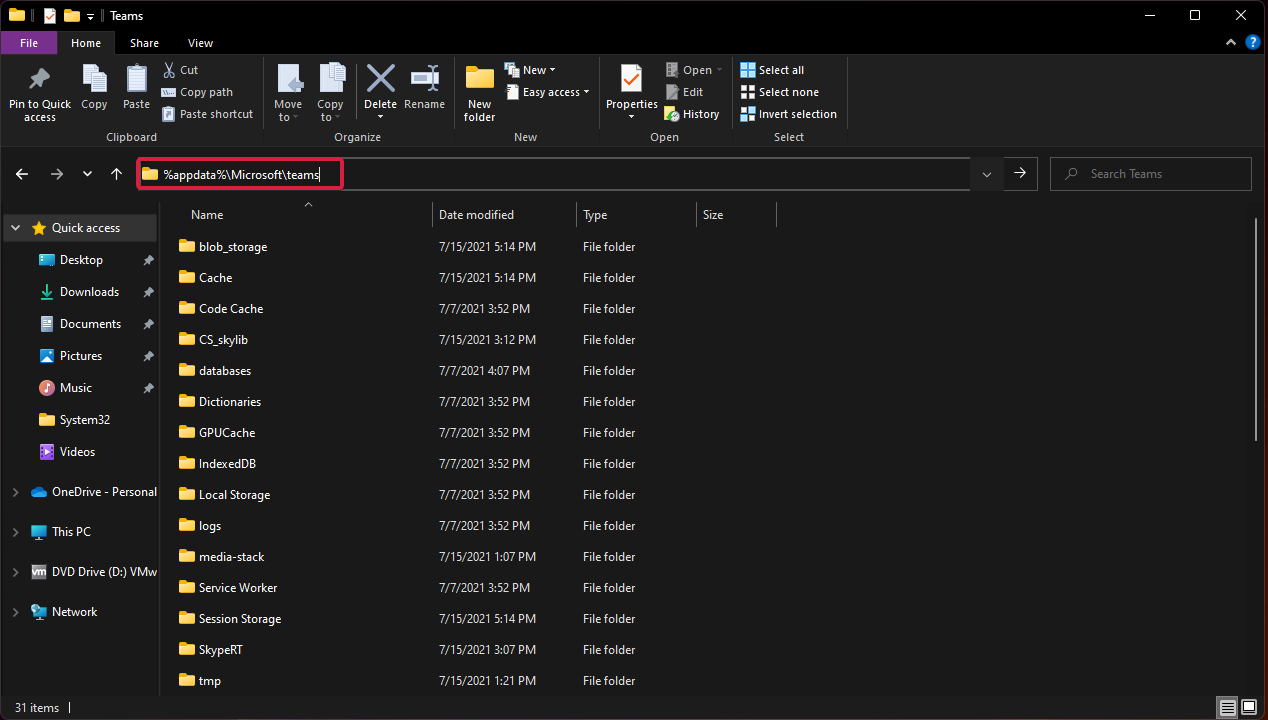This screenshot has width=1268, height=720.
Task: Switch to the Share tab
Action: (144, 43)
